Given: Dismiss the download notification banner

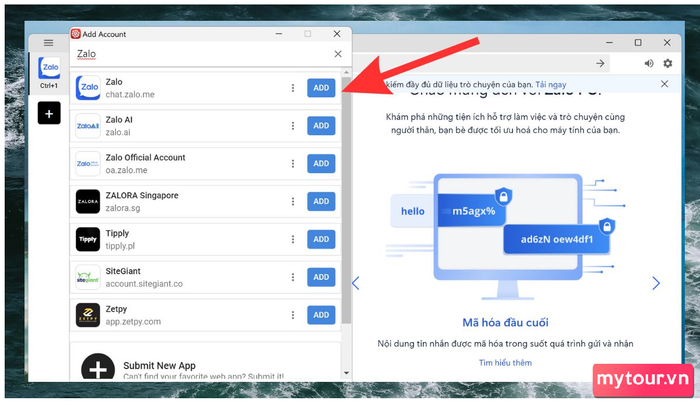Looking at the screenshot, I should pos(664,84).
